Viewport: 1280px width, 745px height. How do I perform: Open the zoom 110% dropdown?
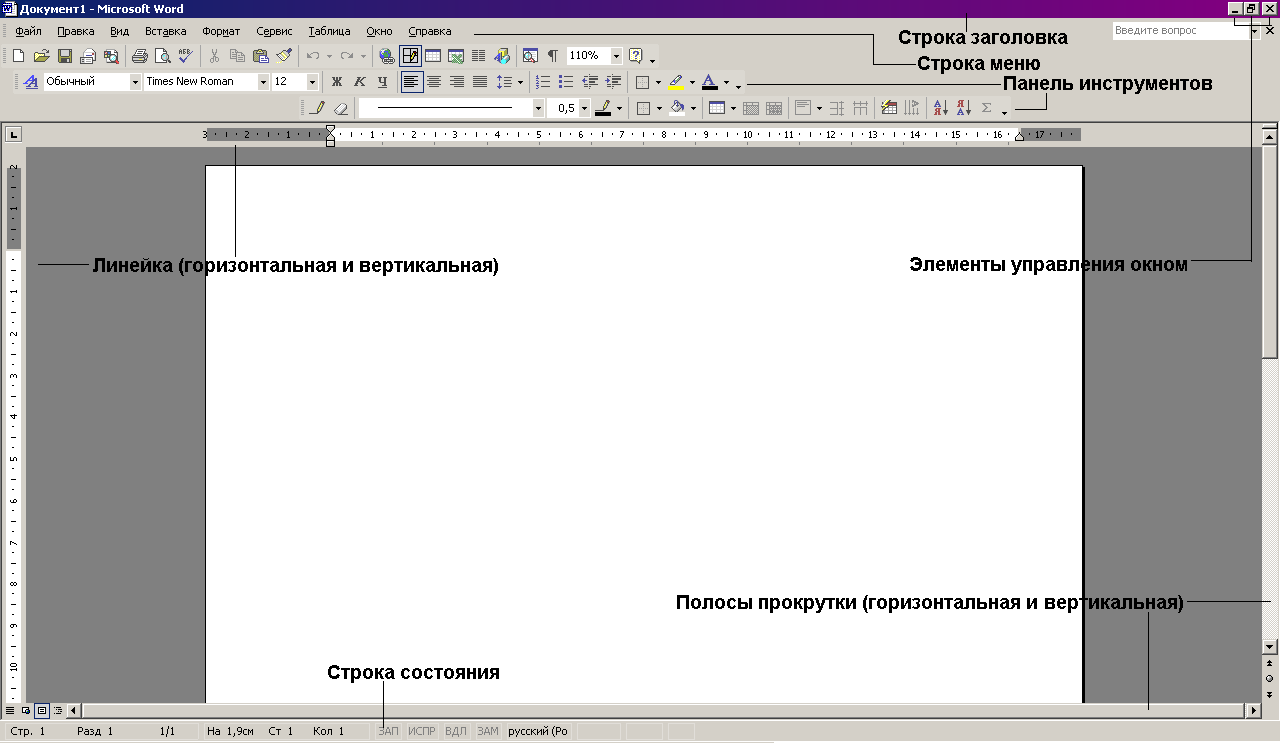point(616,56)
